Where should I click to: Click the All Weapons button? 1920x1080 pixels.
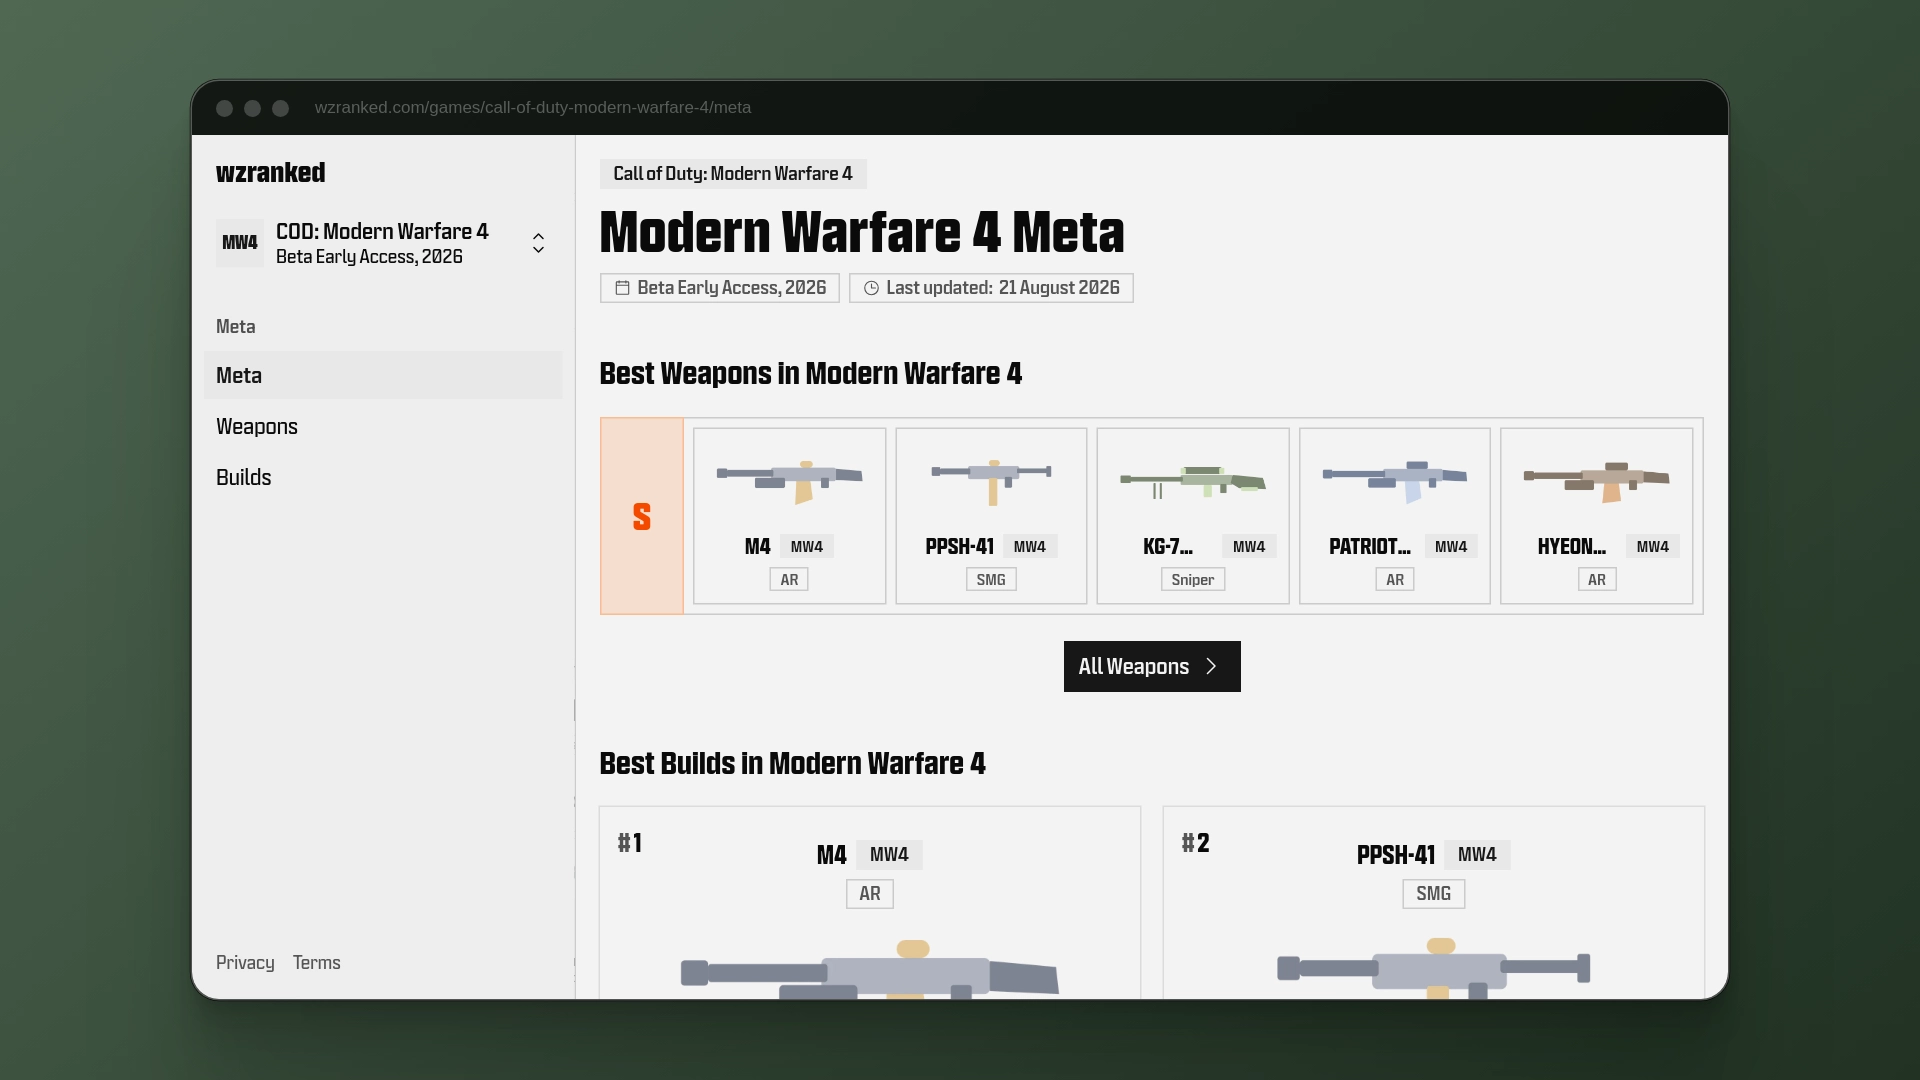[x=1152, y=666]
